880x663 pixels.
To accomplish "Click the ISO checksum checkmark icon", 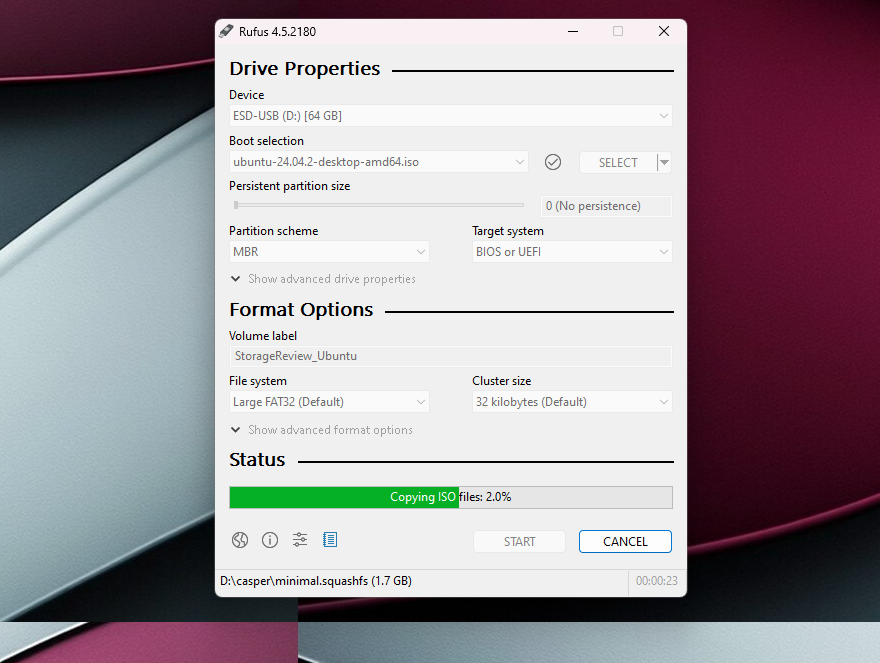I will [553, 162].
